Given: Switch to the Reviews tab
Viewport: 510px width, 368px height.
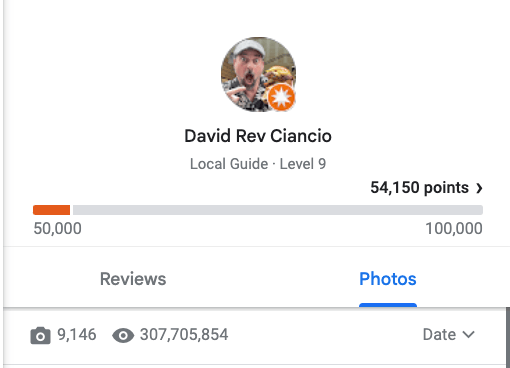Looking at the screenshot, I should point(133,279).
